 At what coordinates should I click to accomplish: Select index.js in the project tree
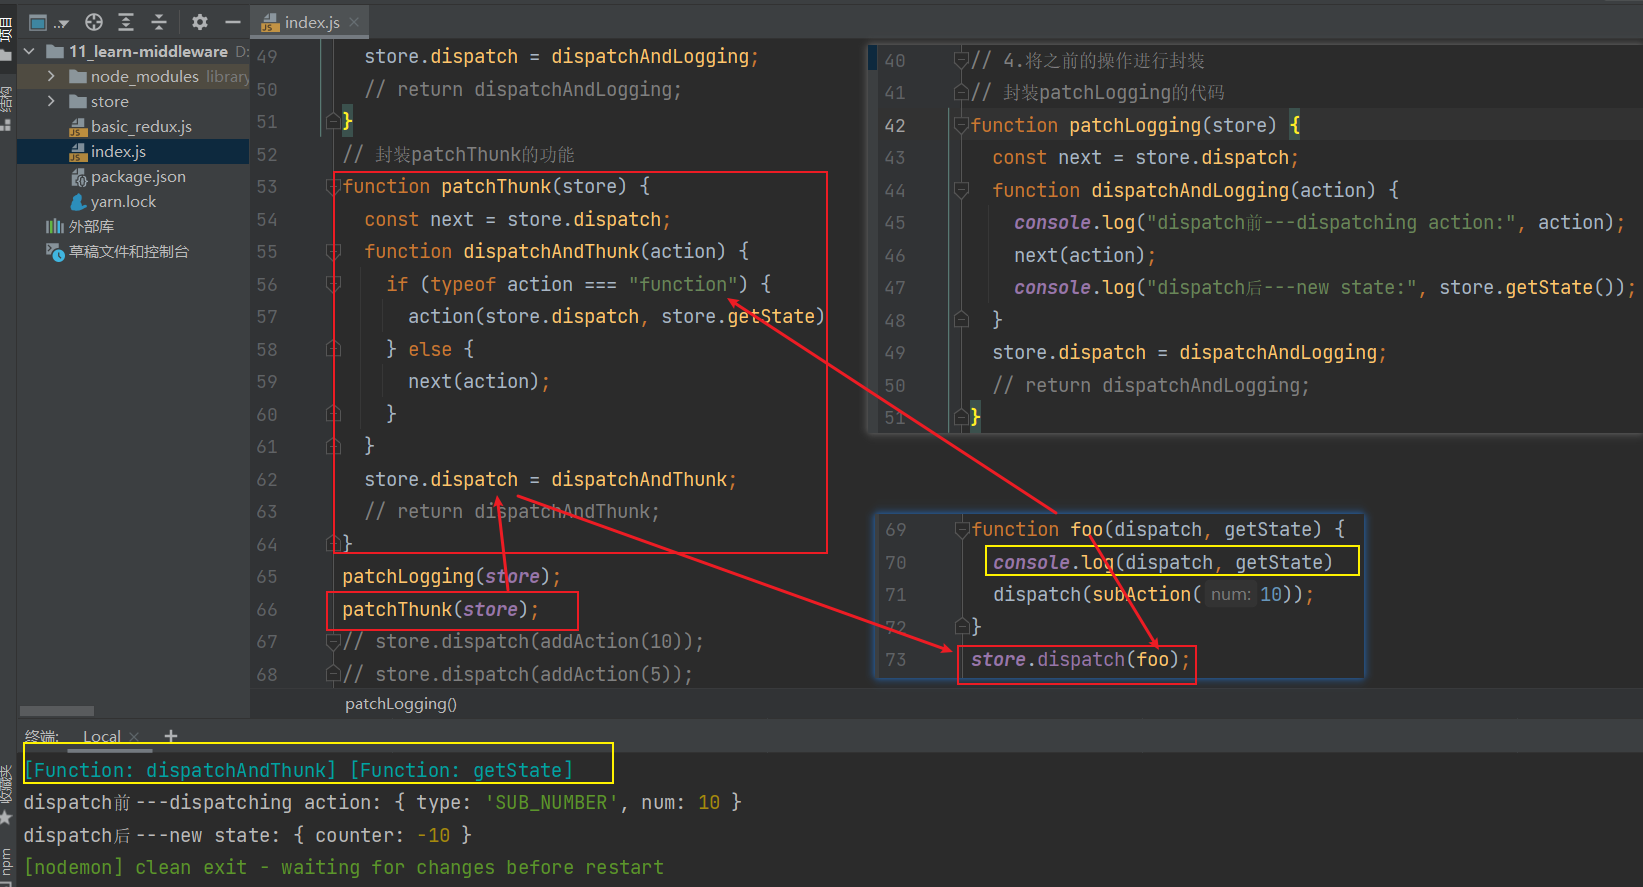click(118, 151)
